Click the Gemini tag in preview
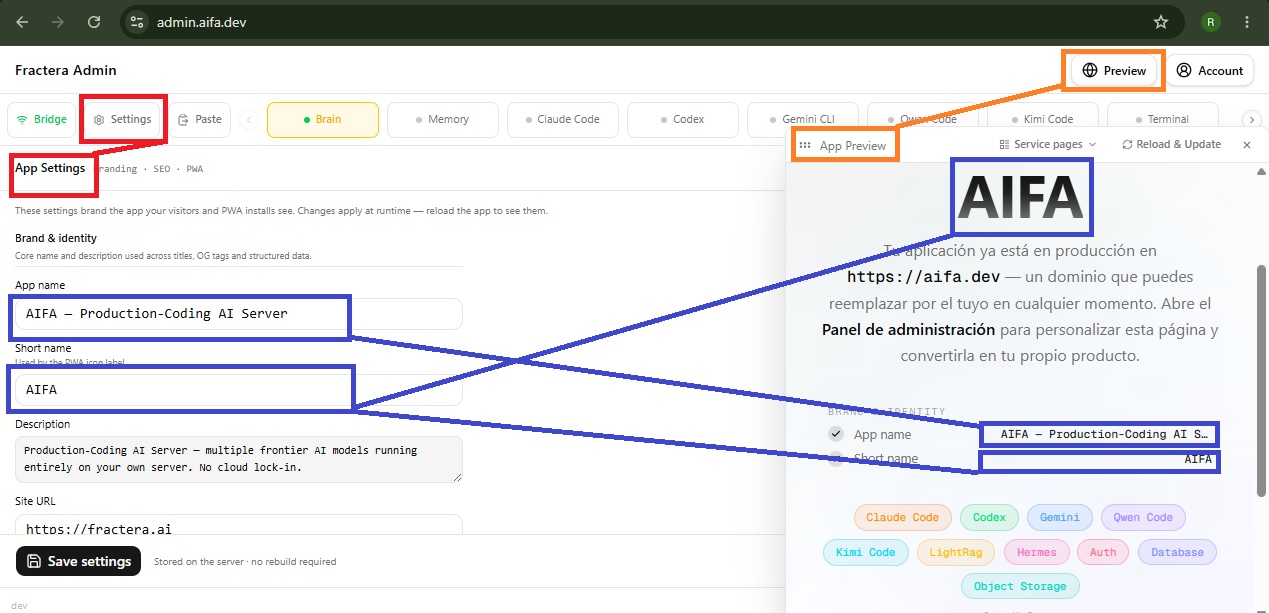Image resolution: width=1269 pixels, height=613 pixels. 1059,517
